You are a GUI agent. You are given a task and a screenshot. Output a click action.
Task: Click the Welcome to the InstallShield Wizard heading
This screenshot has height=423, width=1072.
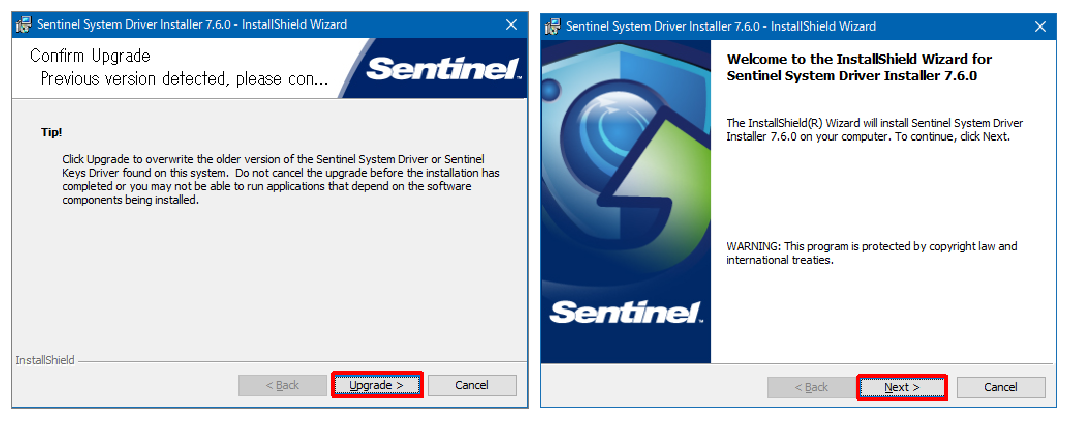(x=859, y=67)
